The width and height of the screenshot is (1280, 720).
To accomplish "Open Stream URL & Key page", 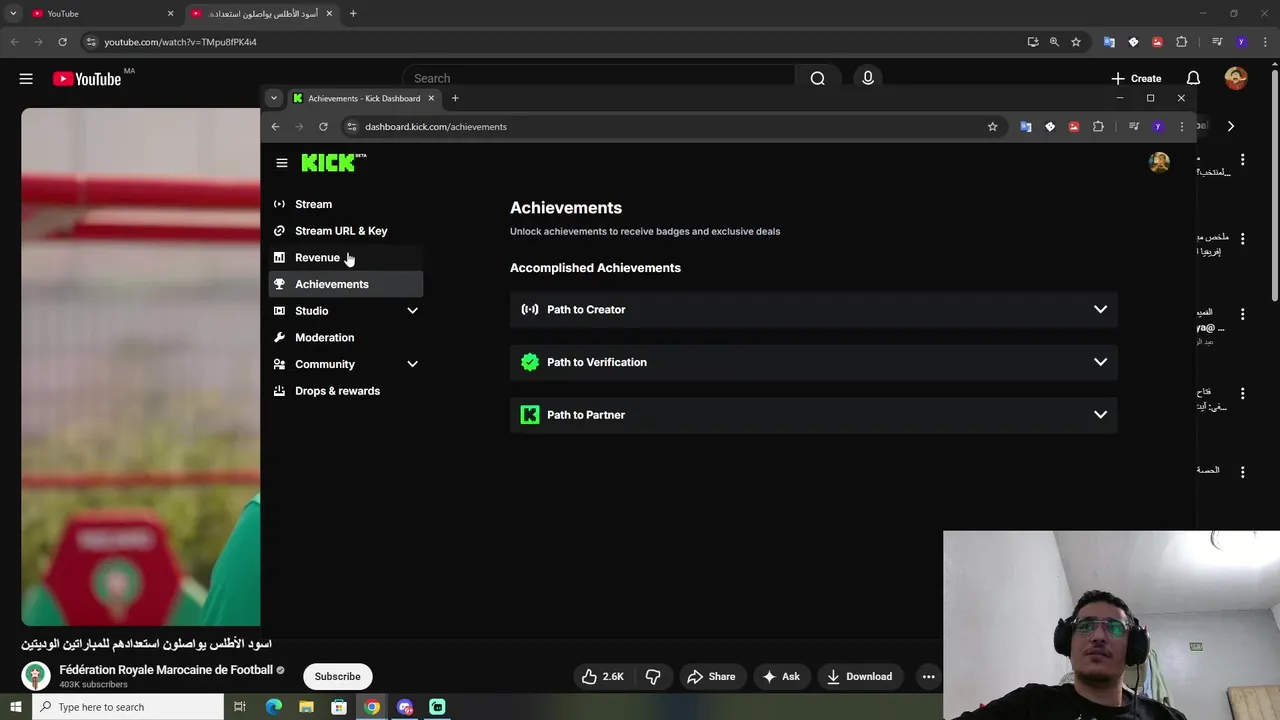I will [346, 231].
